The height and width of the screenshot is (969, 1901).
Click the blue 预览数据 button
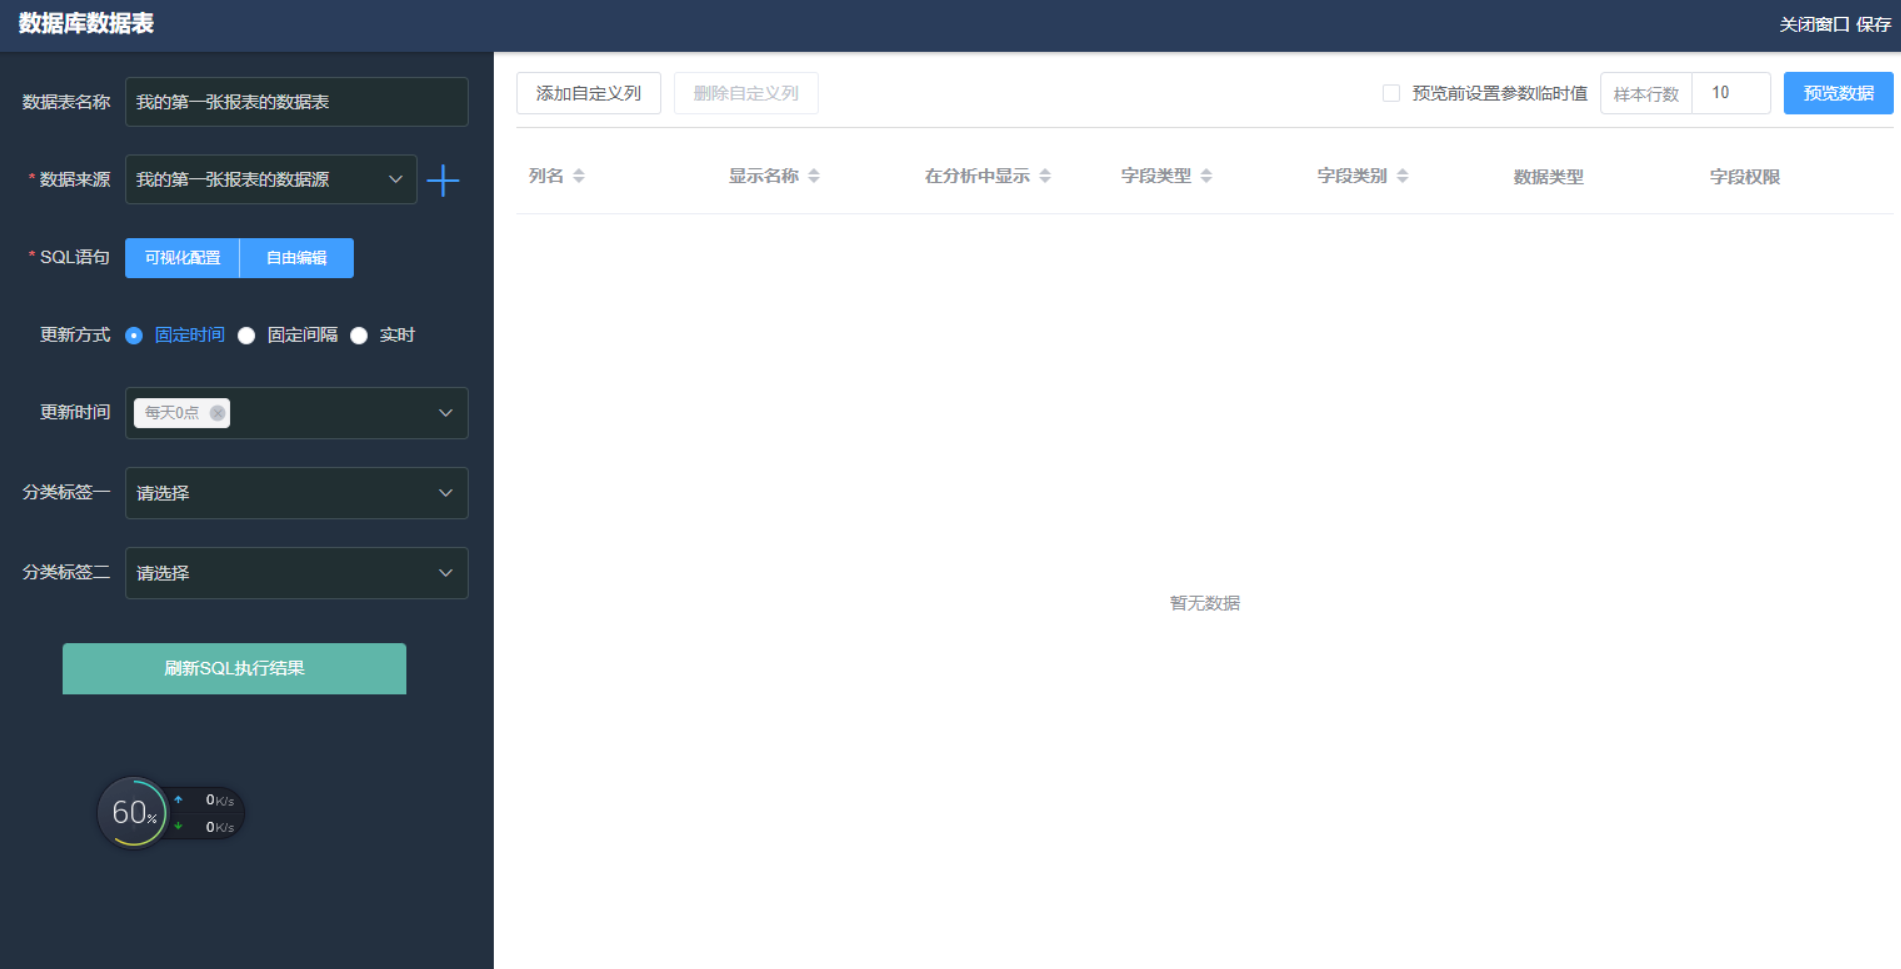click(1838, 93)
